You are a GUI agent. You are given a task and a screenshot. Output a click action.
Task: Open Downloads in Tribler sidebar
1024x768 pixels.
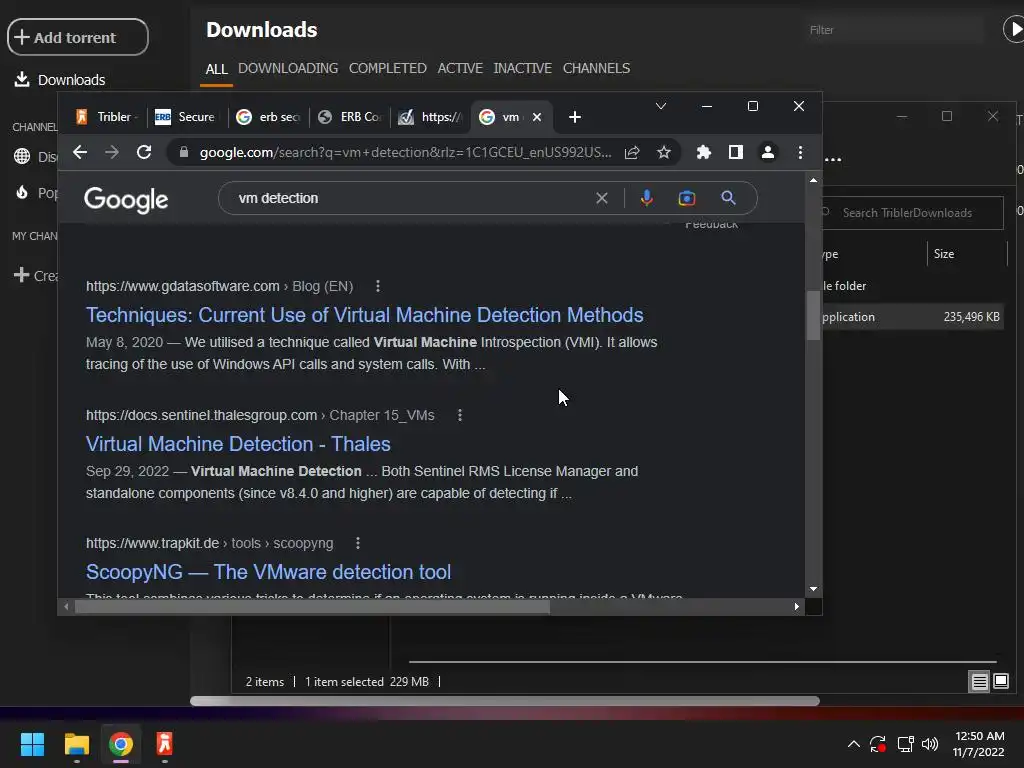60,80
